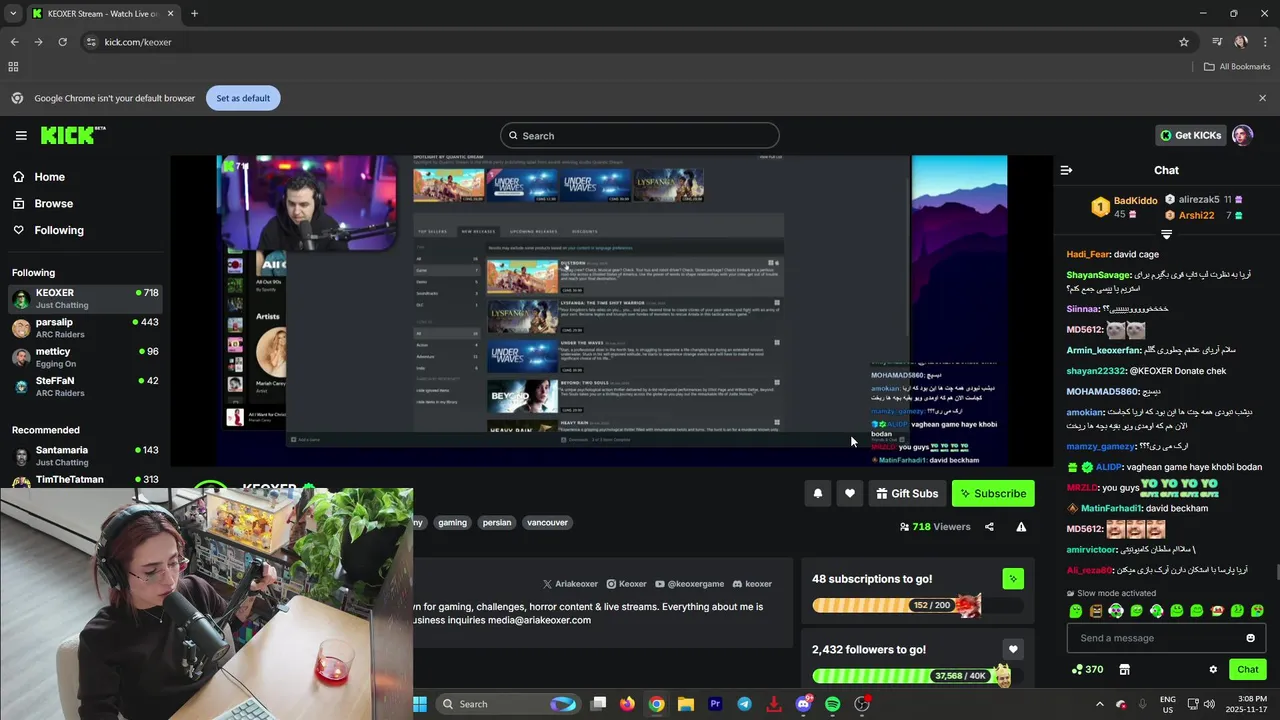Open metticy channel in Following list
The height and width of the screenshot is (720, 1280).
pos(85,357)
